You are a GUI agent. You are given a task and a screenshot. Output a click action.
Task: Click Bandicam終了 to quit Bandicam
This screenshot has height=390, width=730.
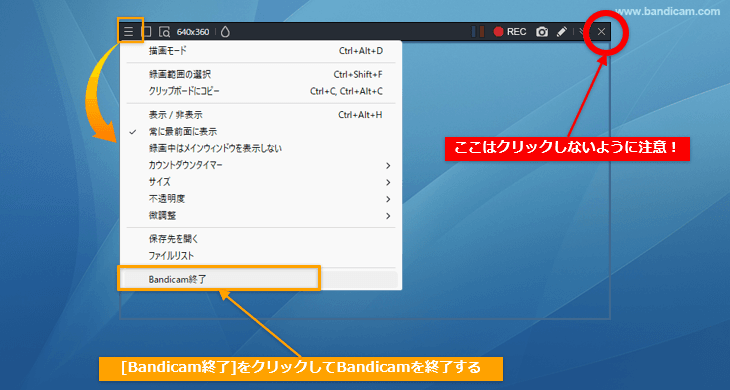[x=261, y=279]
